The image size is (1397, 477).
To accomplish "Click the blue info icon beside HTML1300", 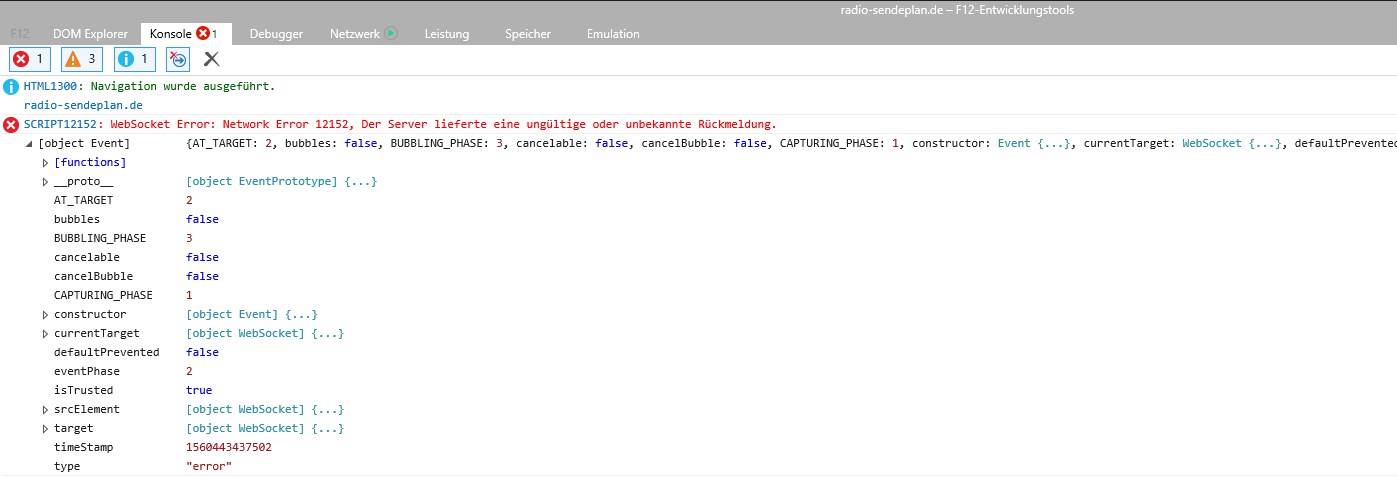I will point(11,87).
